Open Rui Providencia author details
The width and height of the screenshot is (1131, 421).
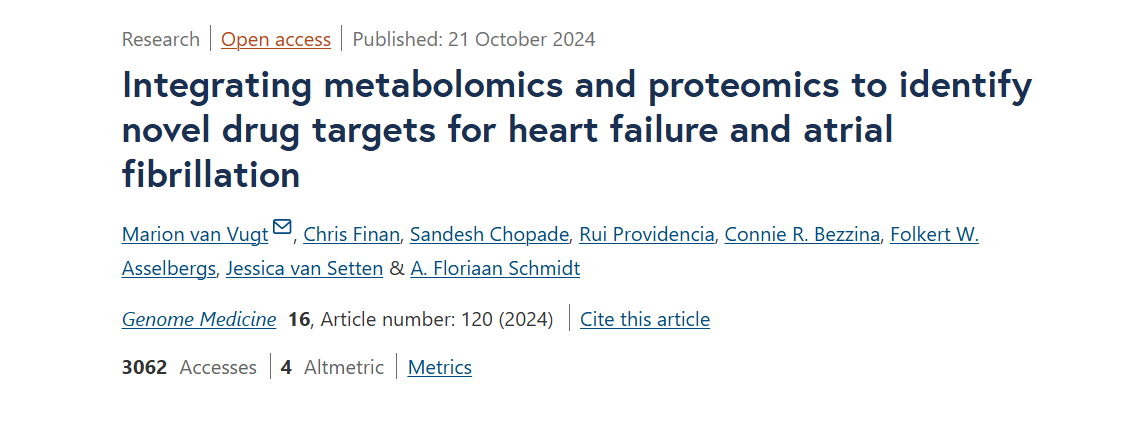click(647, 235)
